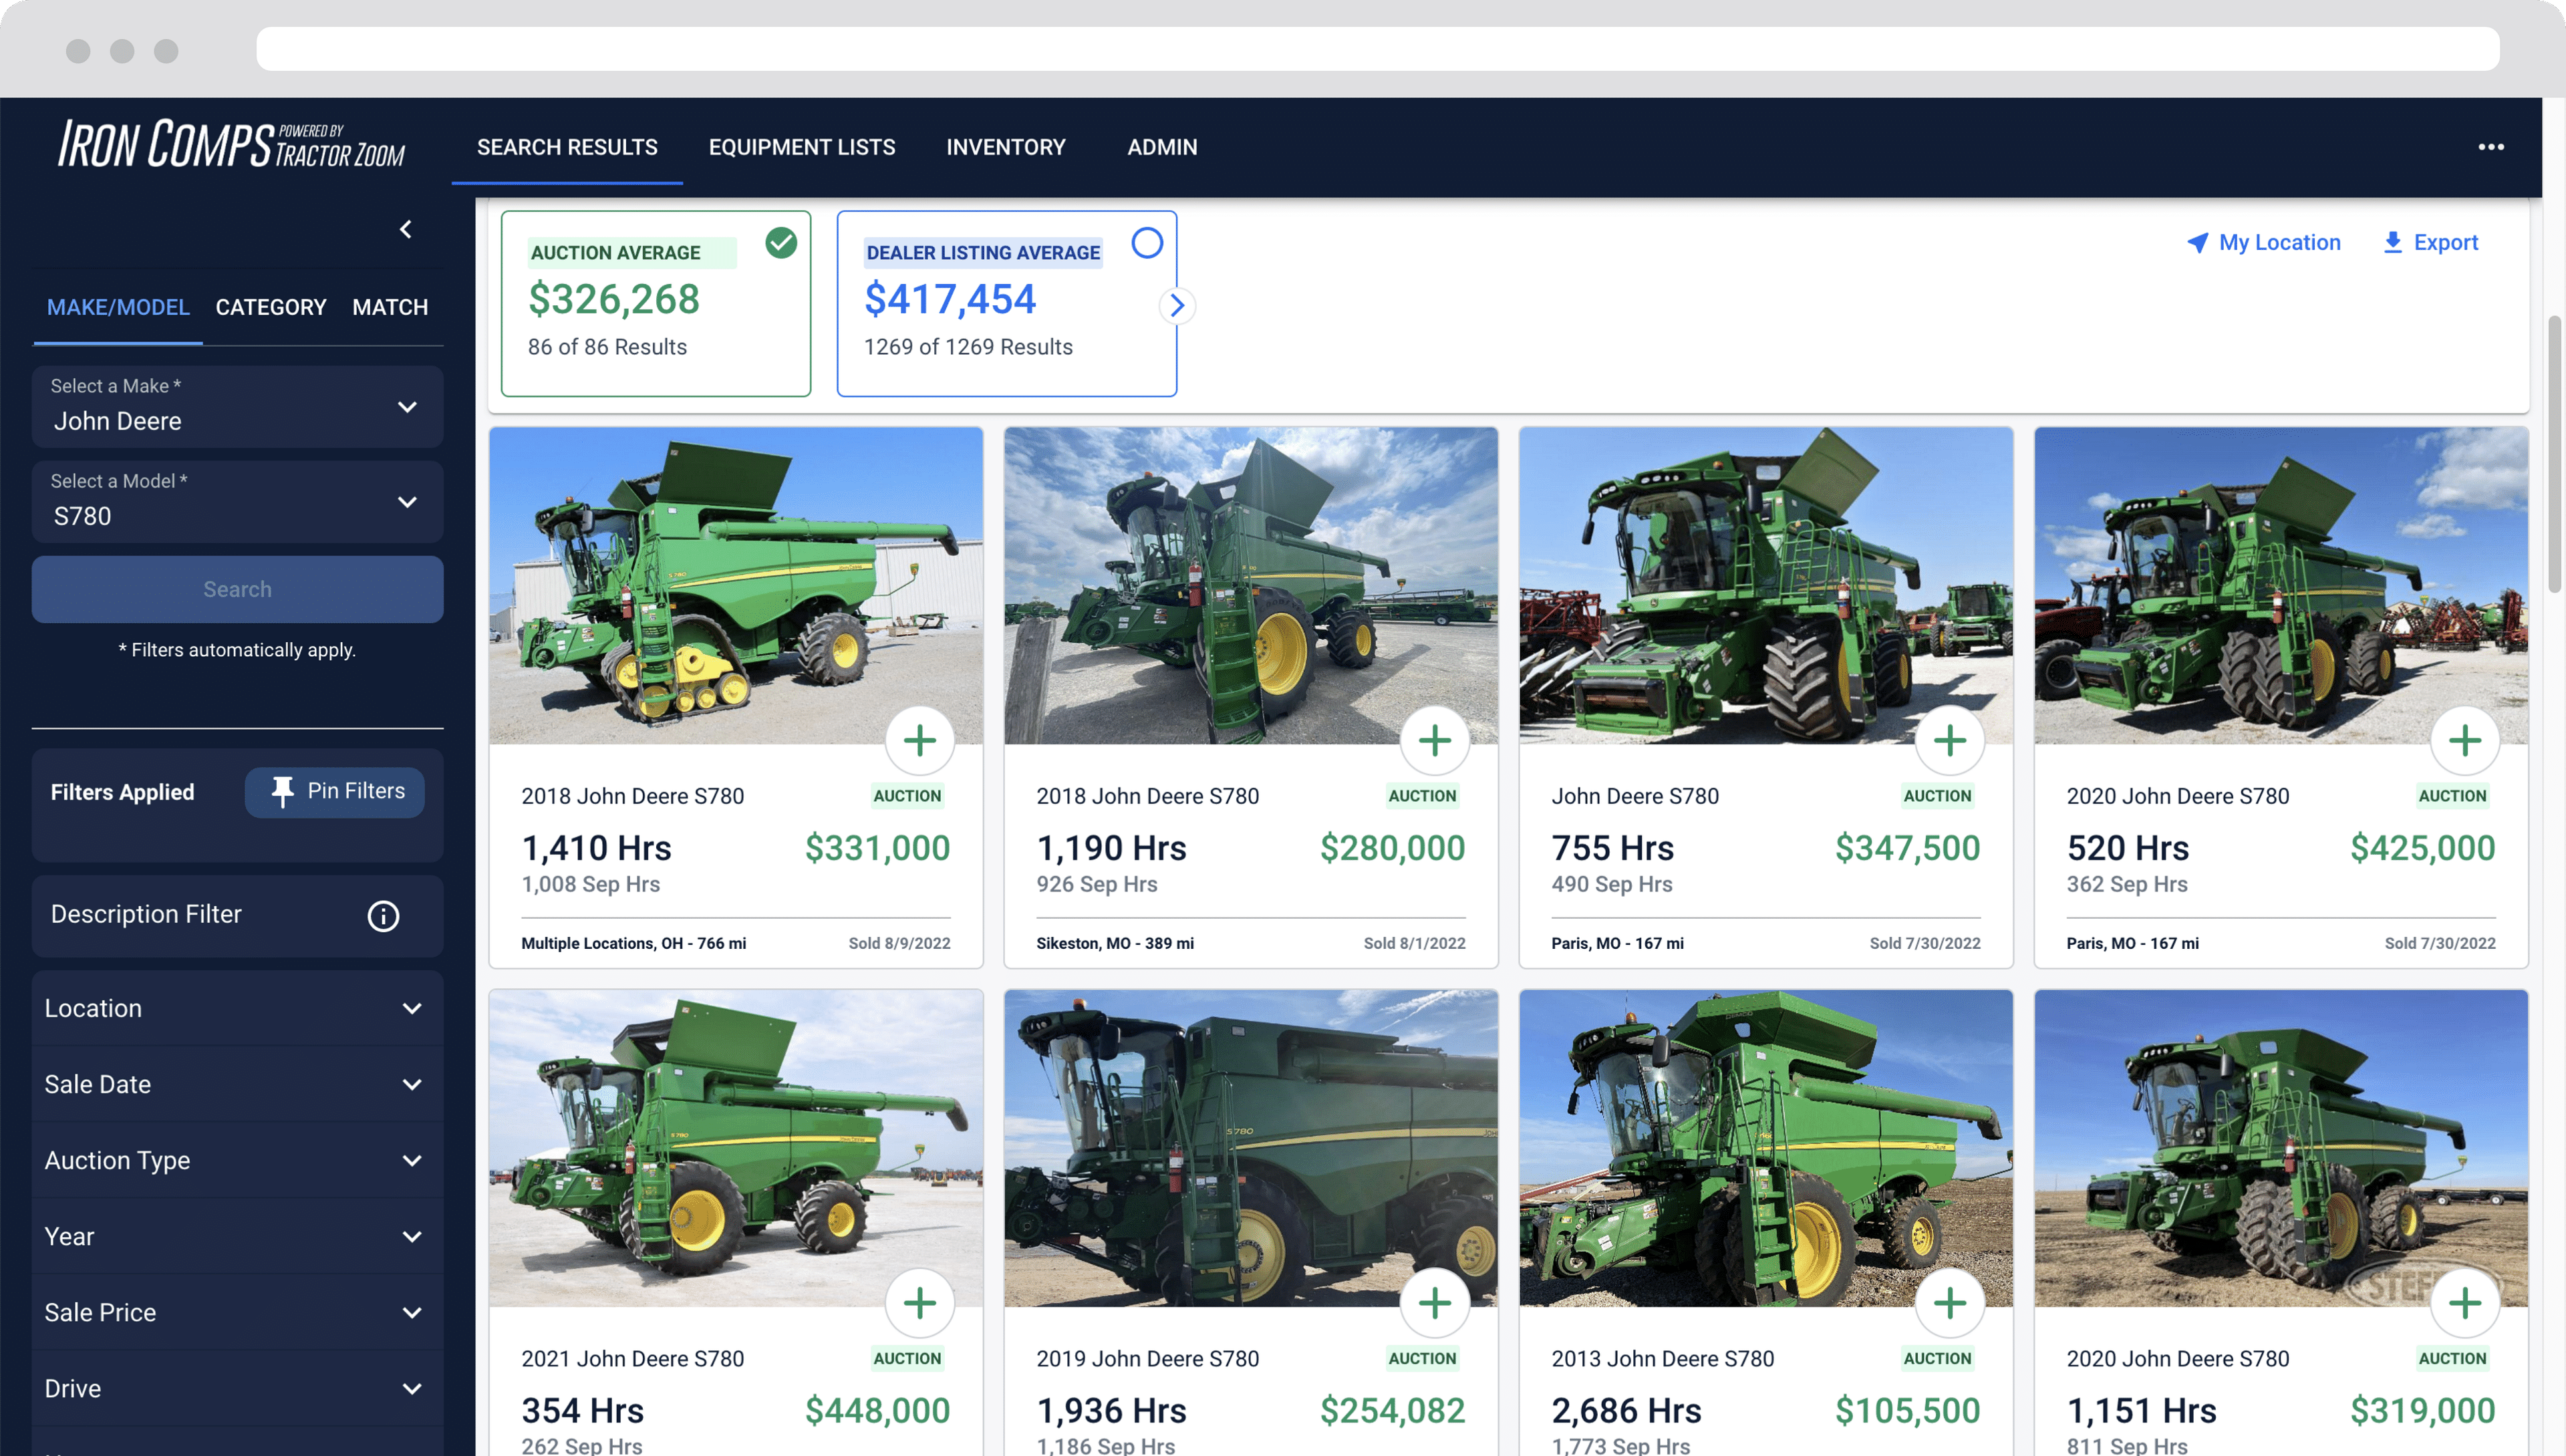Select the Make/Model sidebar tab
The height and width of the screenshot is (1456, 2566).
118,307
